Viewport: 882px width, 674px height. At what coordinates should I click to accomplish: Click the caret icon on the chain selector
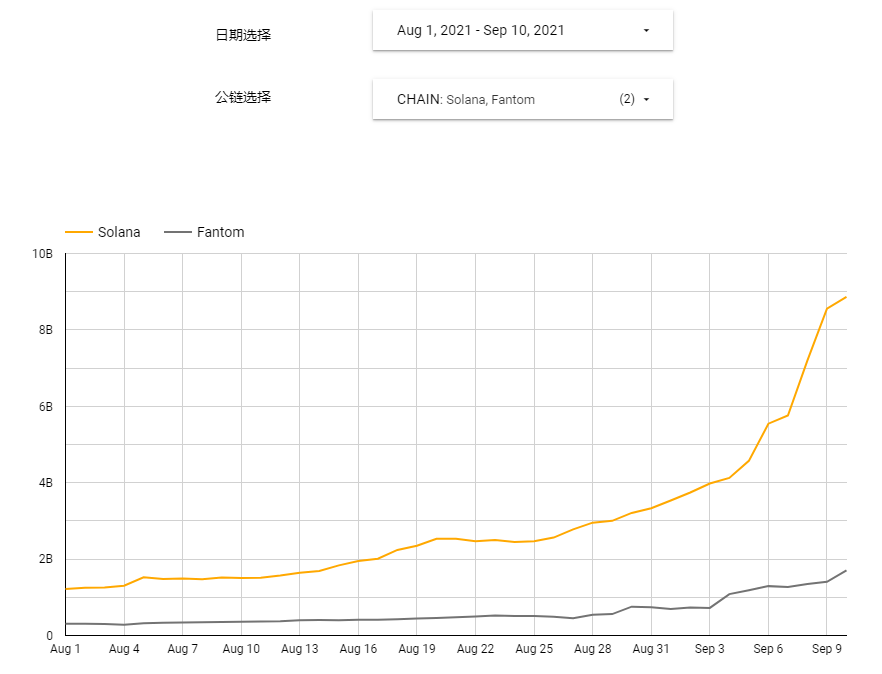pyautogui.click(x=645, y=99)
